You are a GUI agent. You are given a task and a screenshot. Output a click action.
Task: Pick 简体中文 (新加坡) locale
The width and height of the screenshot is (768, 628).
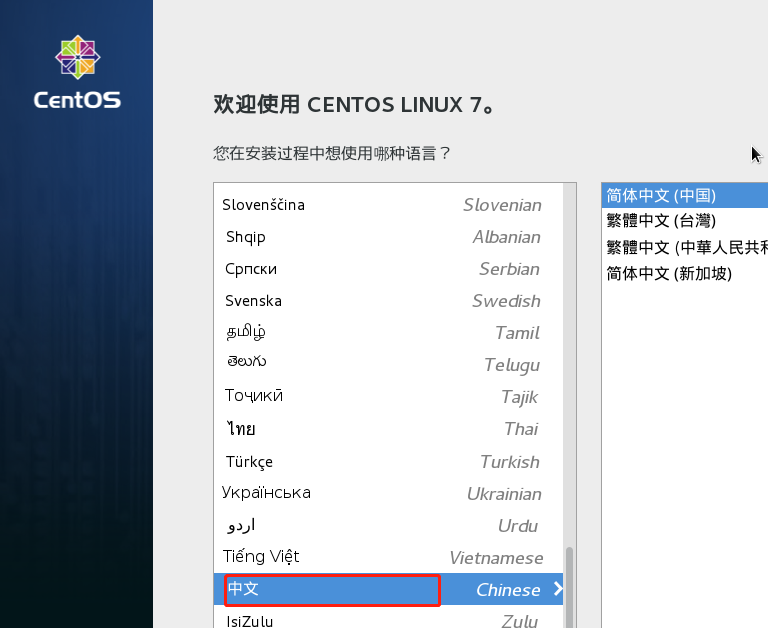click(684, 273)
